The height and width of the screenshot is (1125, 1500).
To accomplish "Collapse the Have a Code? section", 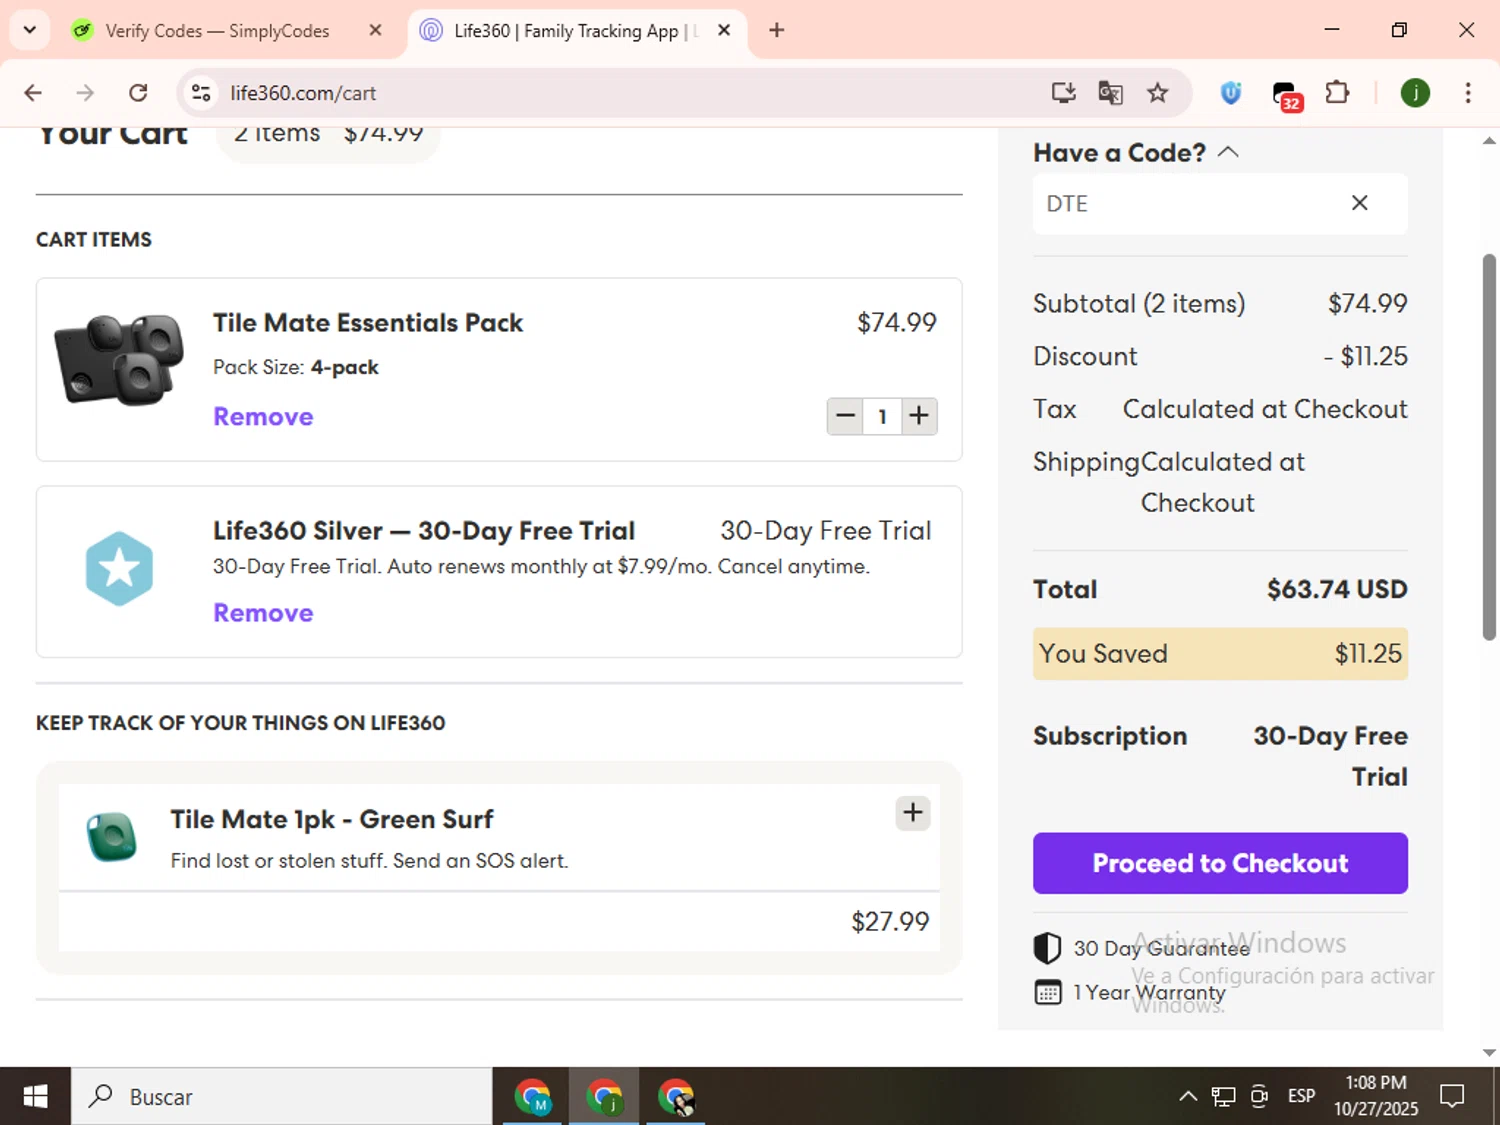I will click(x=1228, y=152).
